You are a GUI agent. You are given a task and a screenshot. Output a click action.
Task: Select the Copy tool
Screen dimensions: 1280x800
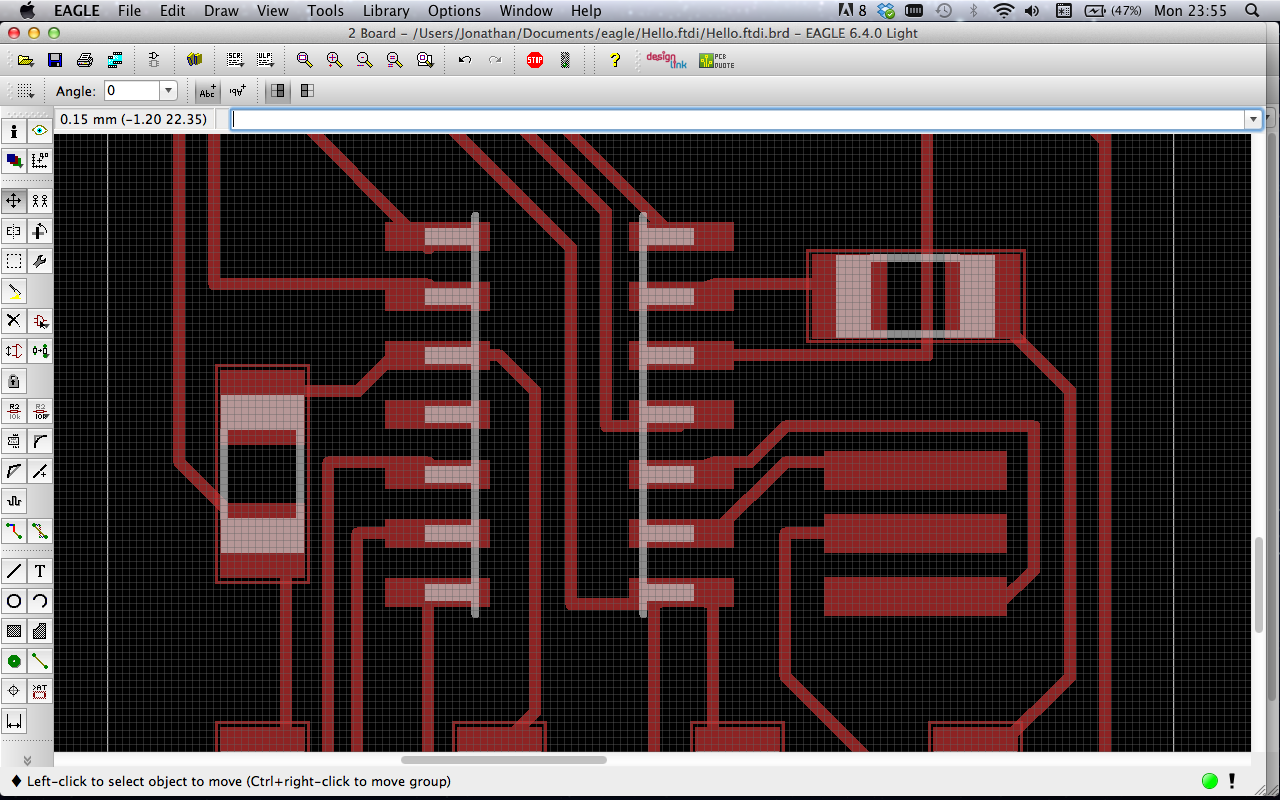click(40, 201)
